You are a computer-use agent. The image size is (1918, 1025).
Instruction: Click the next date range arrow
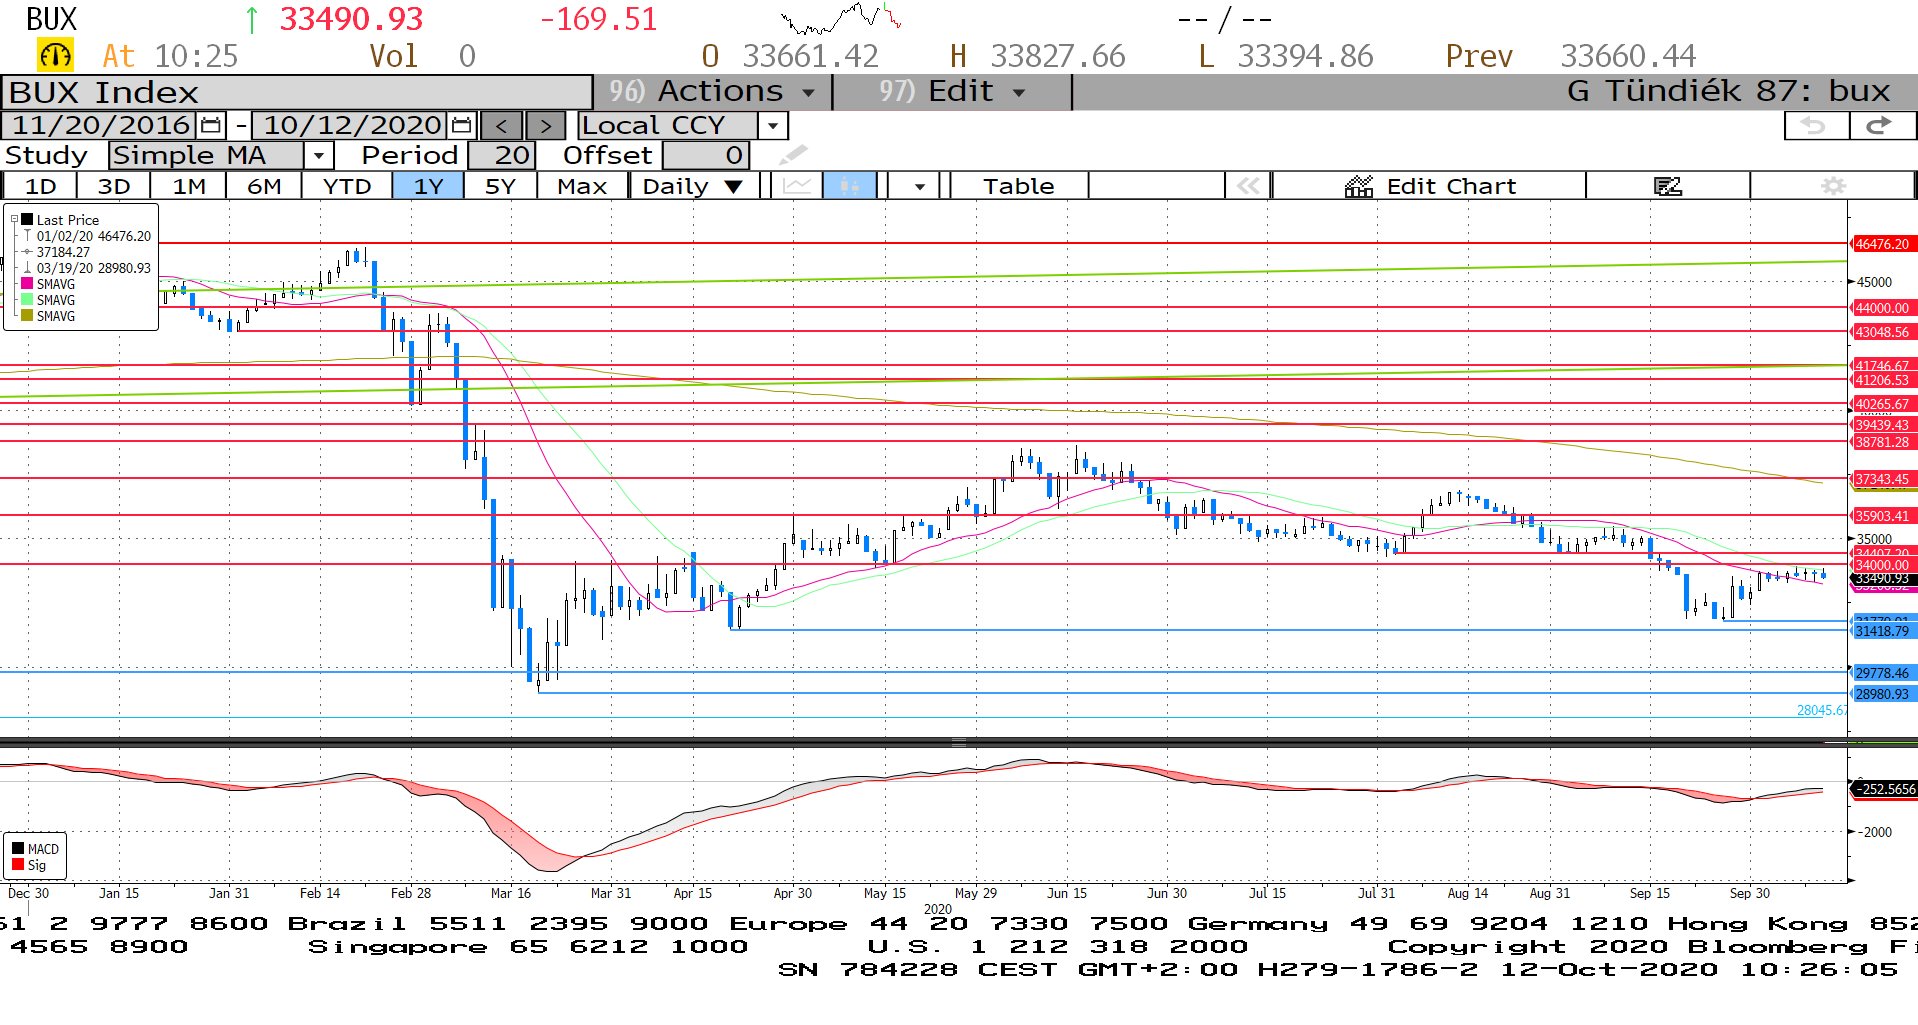pos(545,125)
